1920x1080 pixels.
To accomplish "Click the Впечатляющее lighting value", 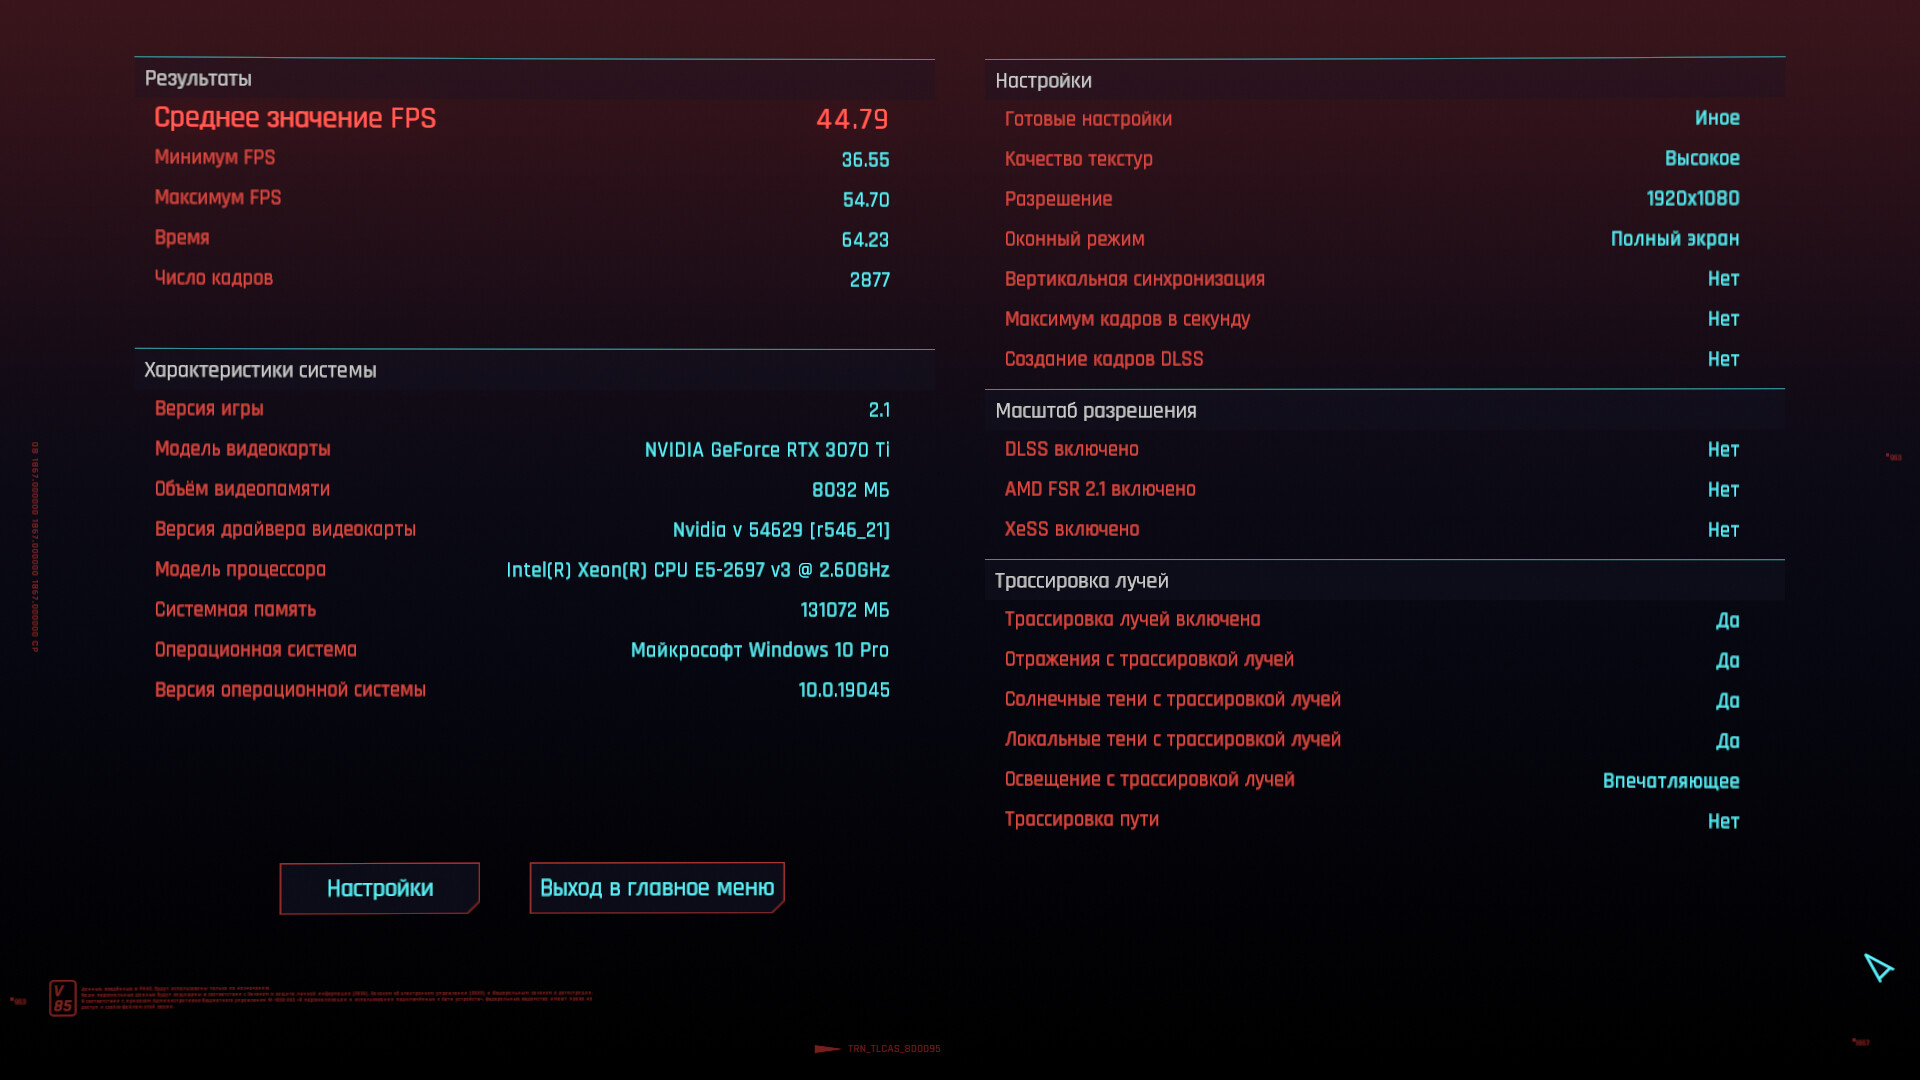I will pyautogui.click(x=1670, y=781).
